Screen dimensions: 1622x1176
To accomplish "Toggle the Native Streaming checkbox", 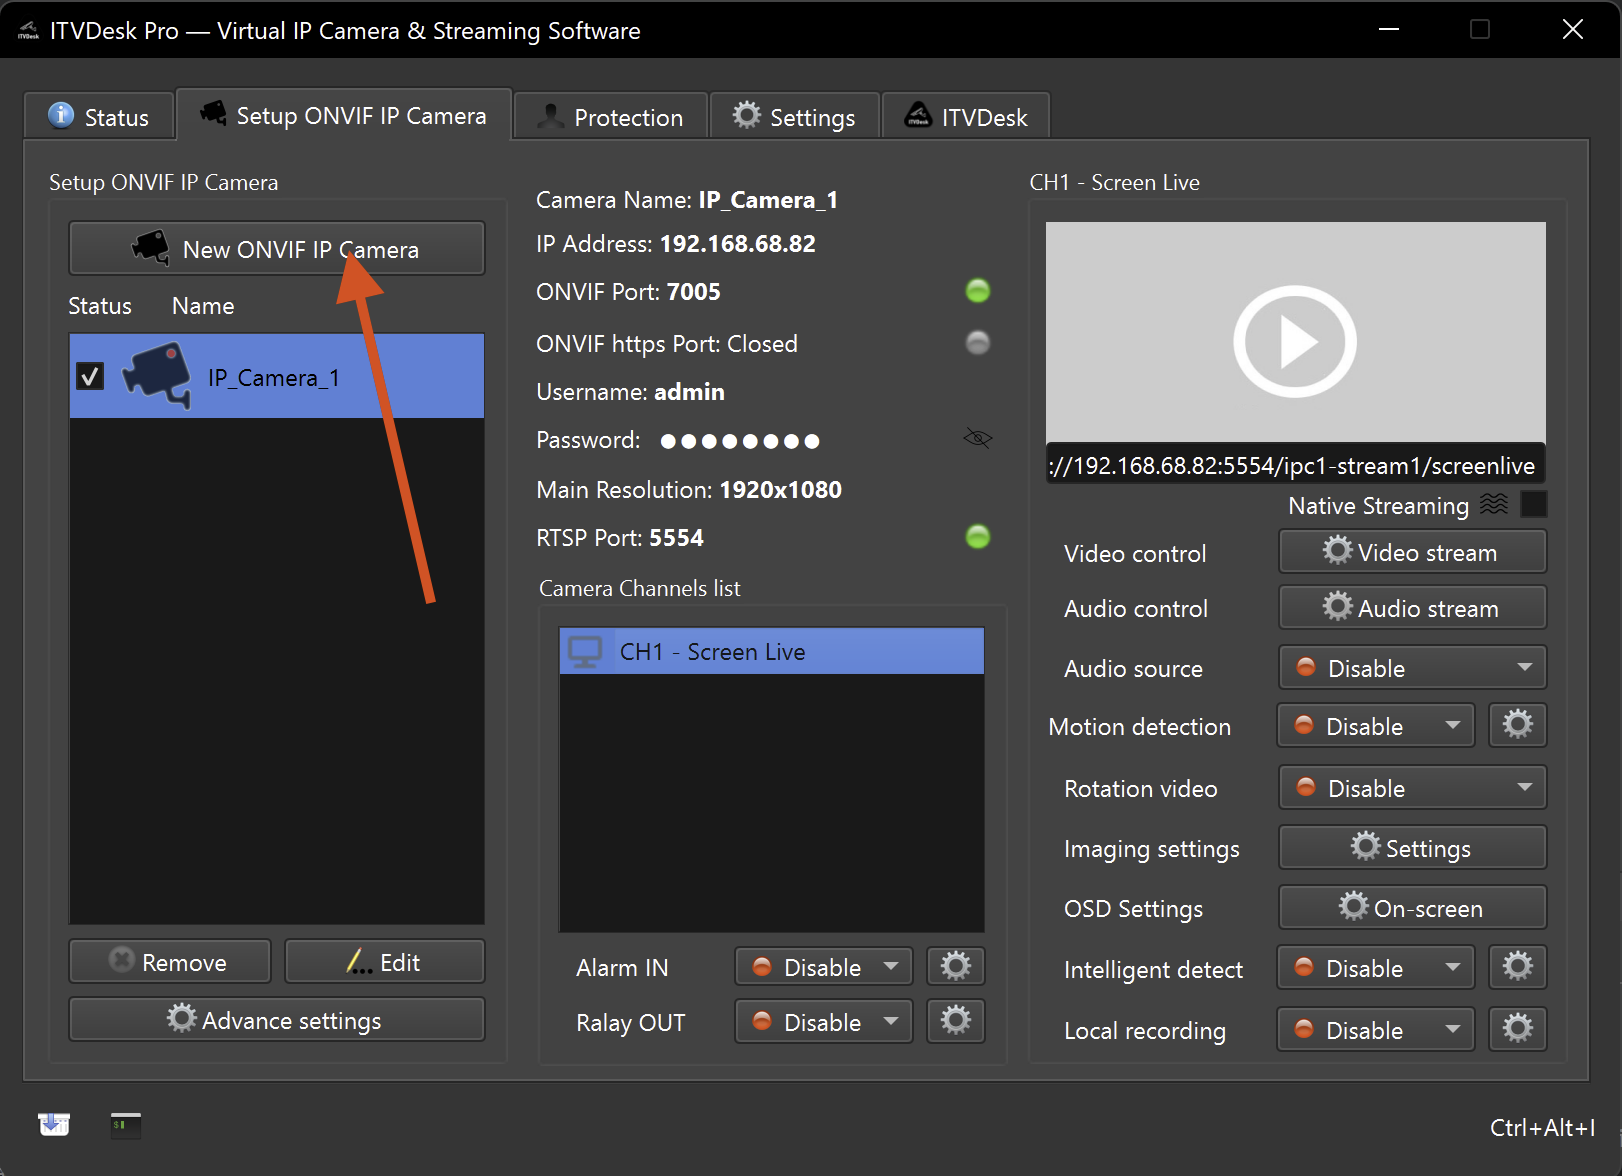I will 1533,505.
